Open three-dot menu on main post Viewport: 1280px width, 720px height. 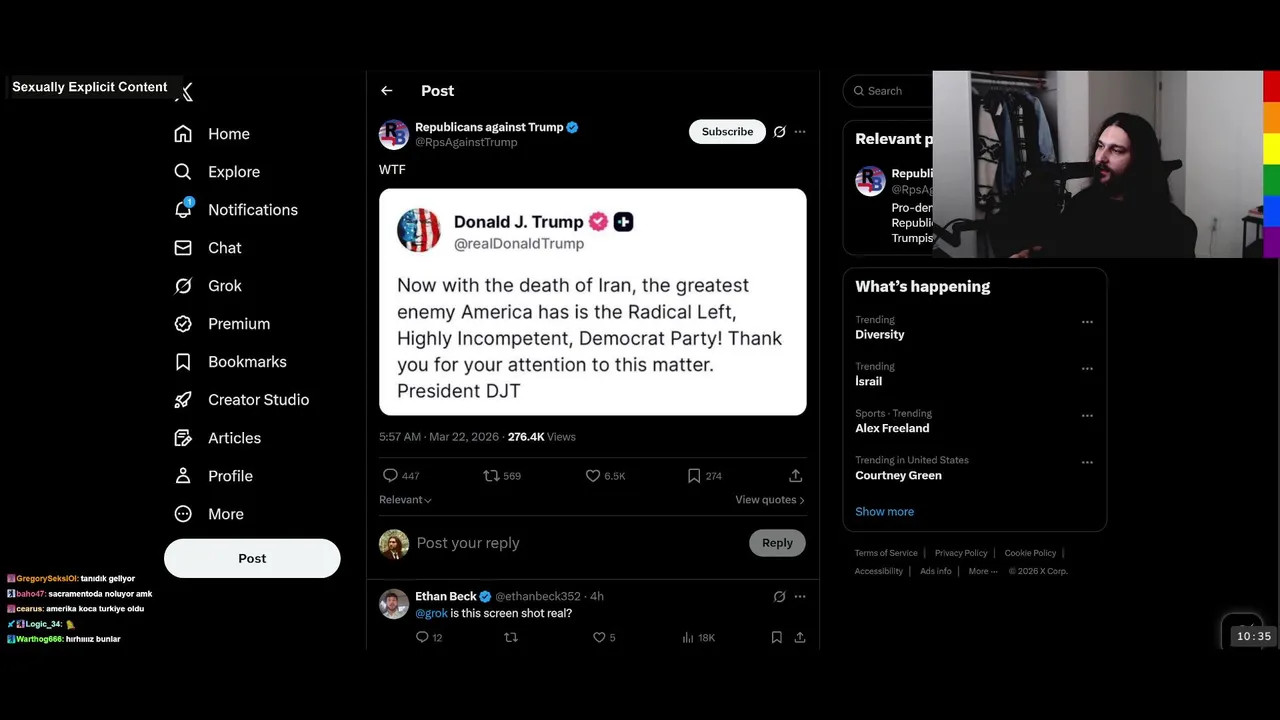[800, 132]
